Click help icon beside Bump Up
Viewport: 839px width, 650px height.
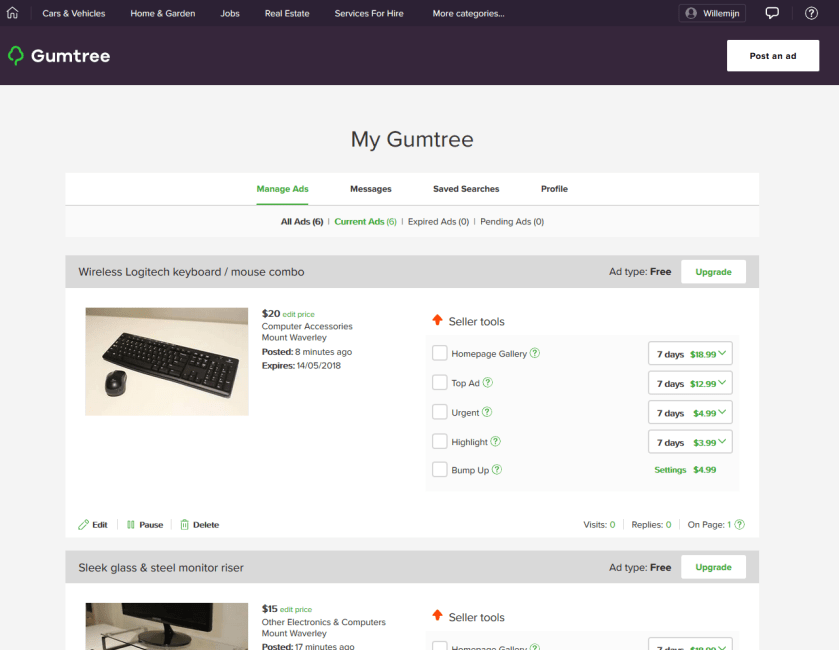click(497, 470)
